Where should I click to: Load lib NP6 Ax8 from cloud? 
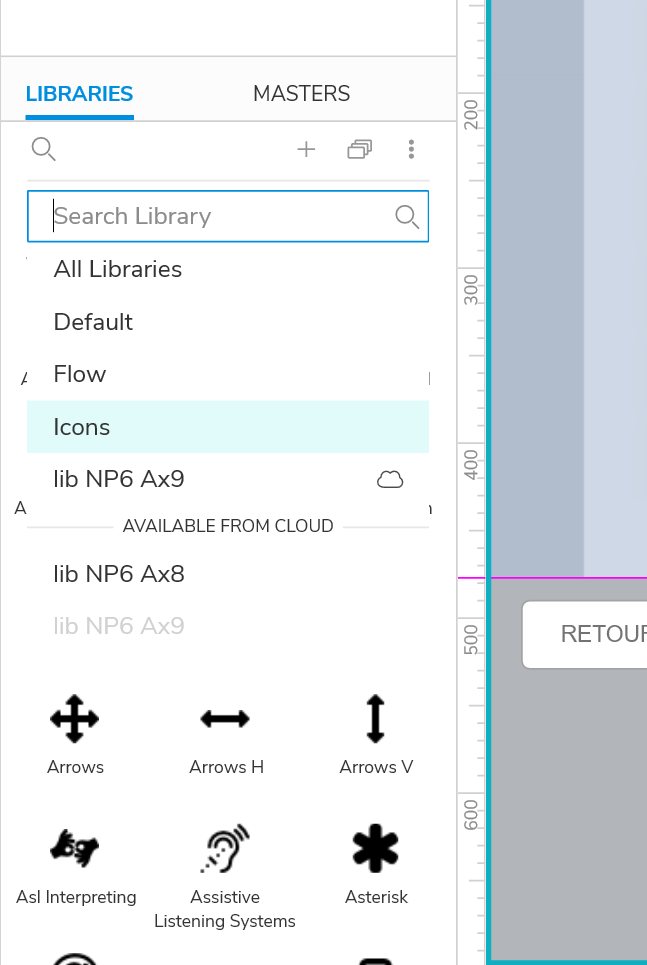pos(119,574)
